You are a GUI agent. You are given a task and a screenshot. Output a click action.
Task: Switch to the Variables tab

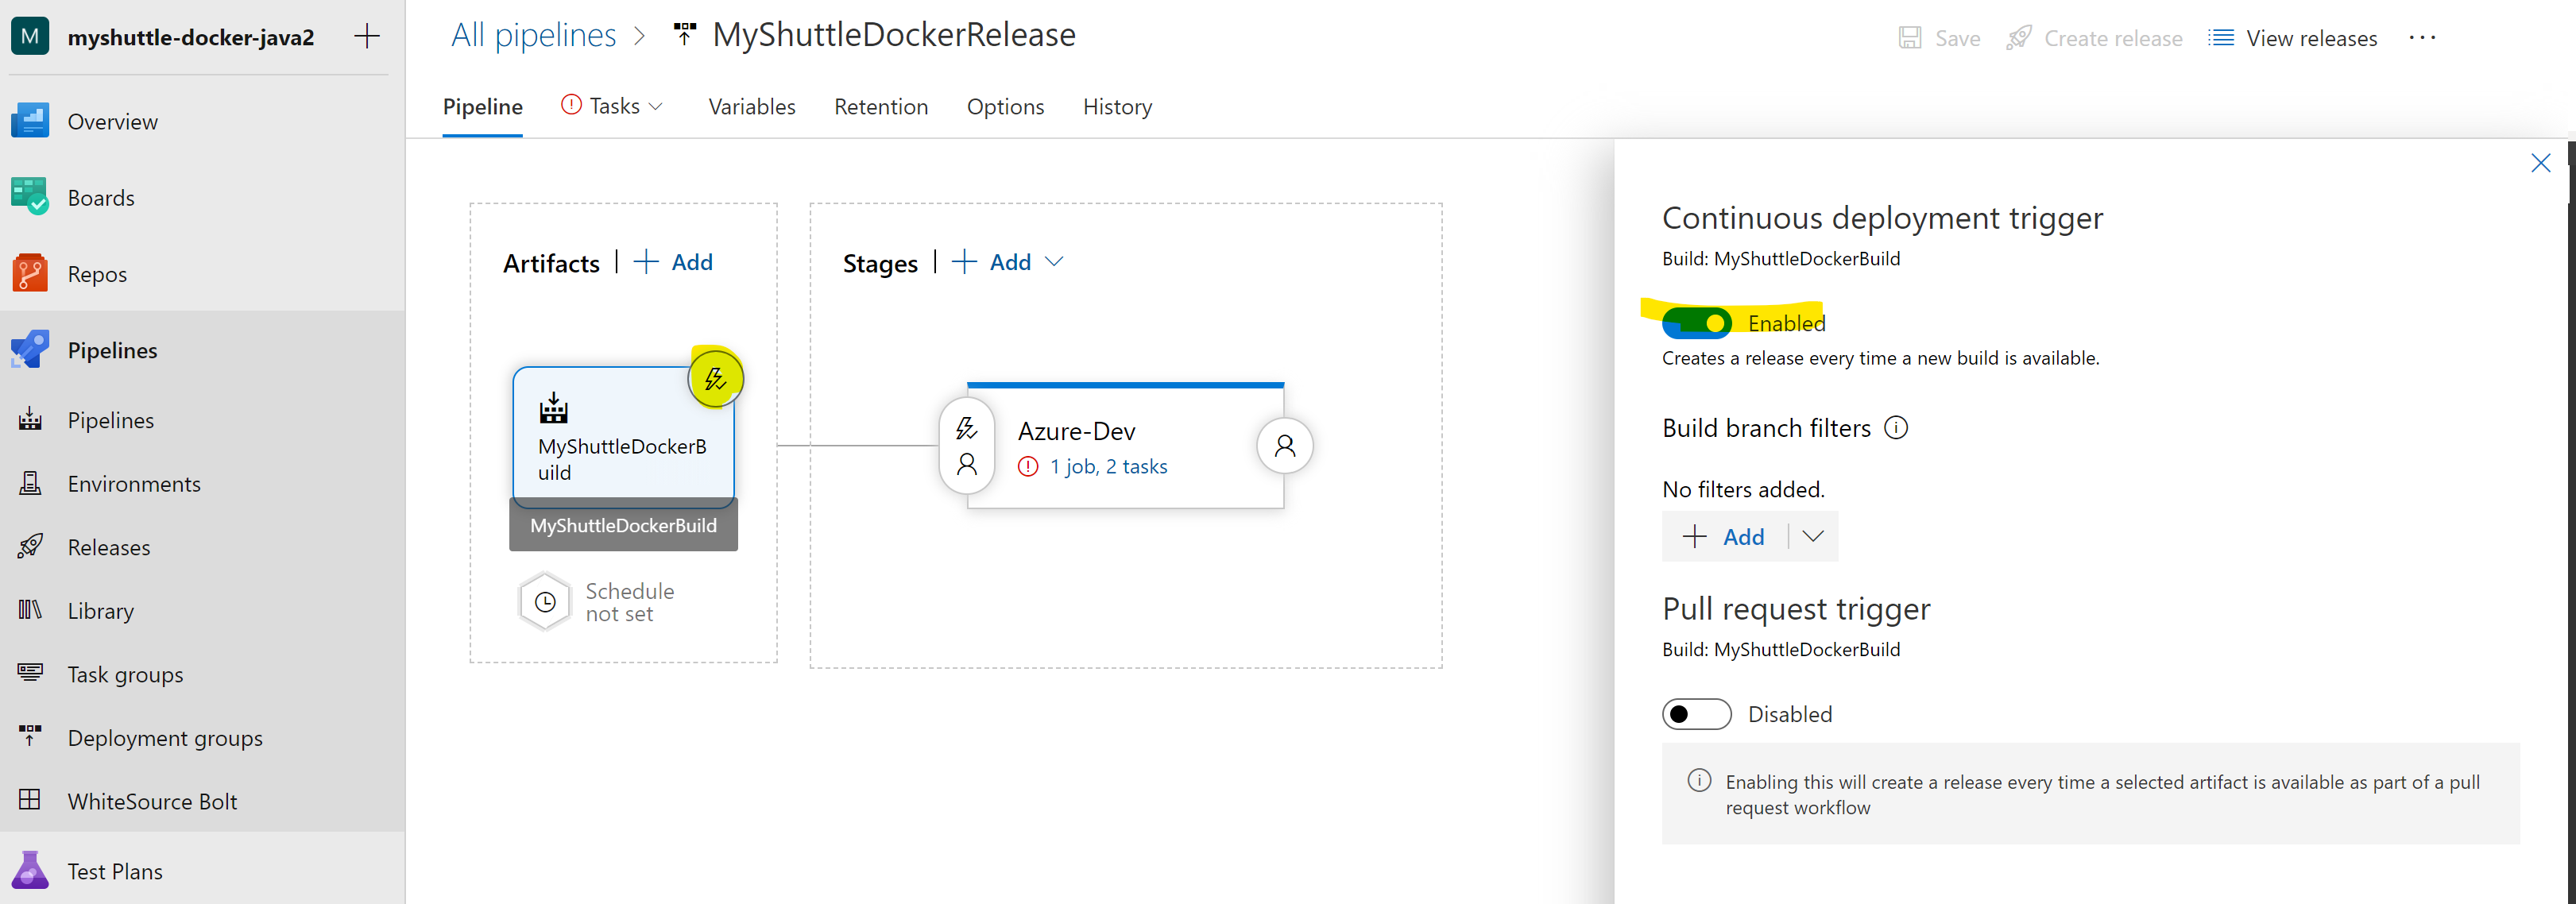point(752,107)
